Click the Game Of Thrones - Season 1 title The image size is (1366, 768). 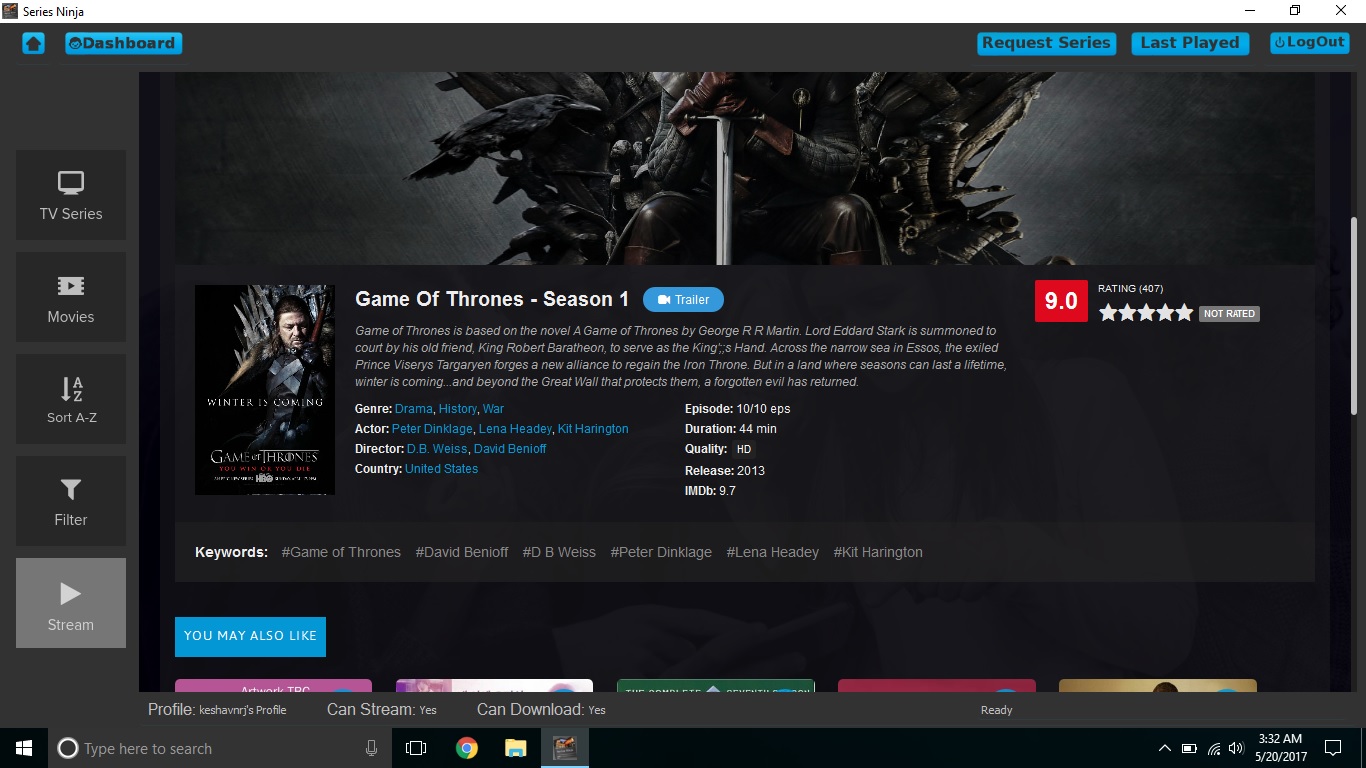(492, 299)
